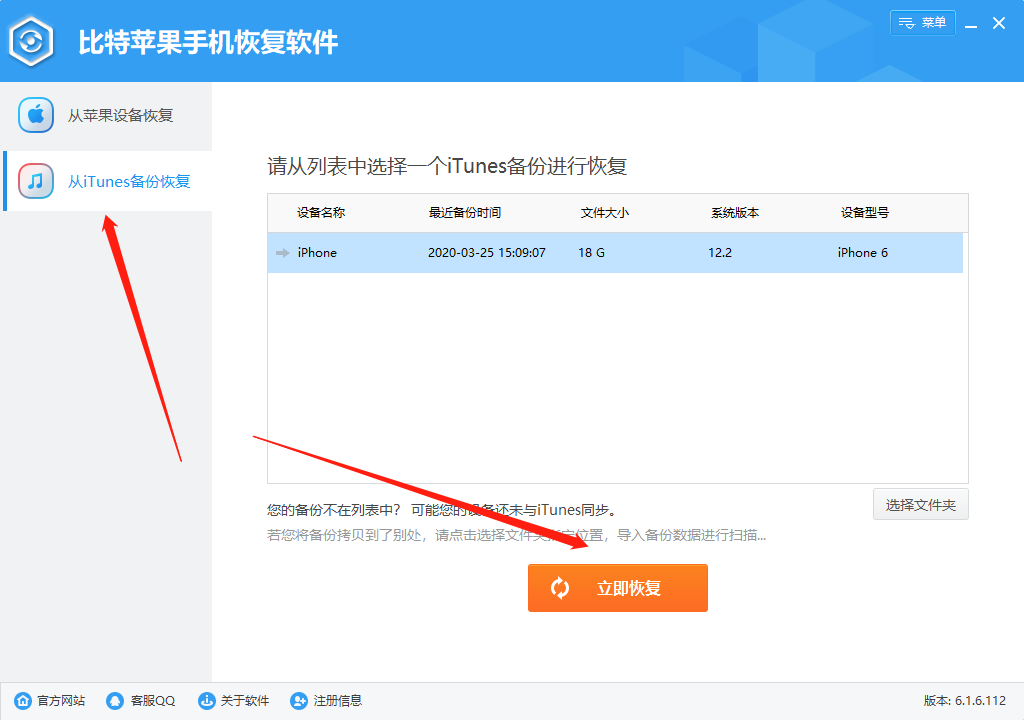Click the 客服QQ penguin icon
Image resolution: width=1024 pixels, height=720 pixels.
point(115,701)
